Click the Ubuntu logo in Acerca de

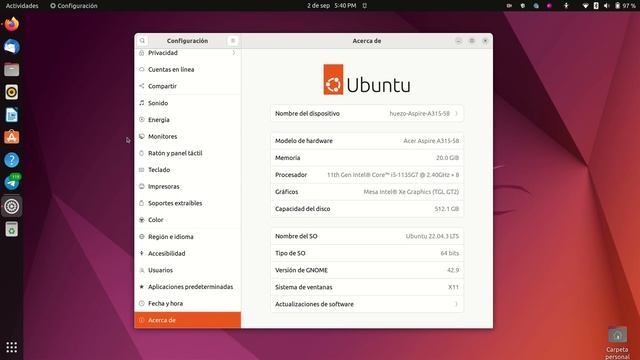367,80
